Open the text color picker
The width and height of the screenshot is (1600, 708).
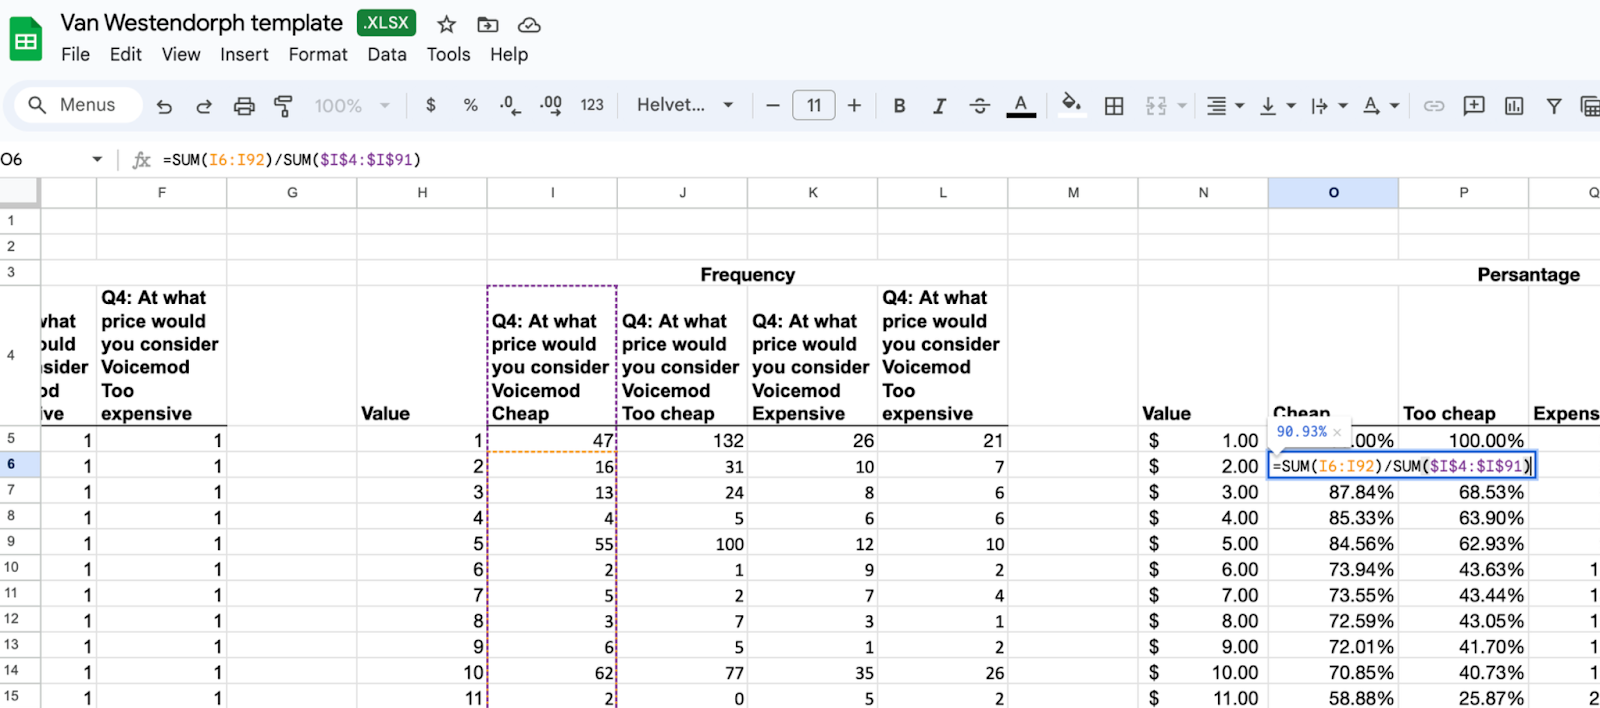pos(1021,106)
